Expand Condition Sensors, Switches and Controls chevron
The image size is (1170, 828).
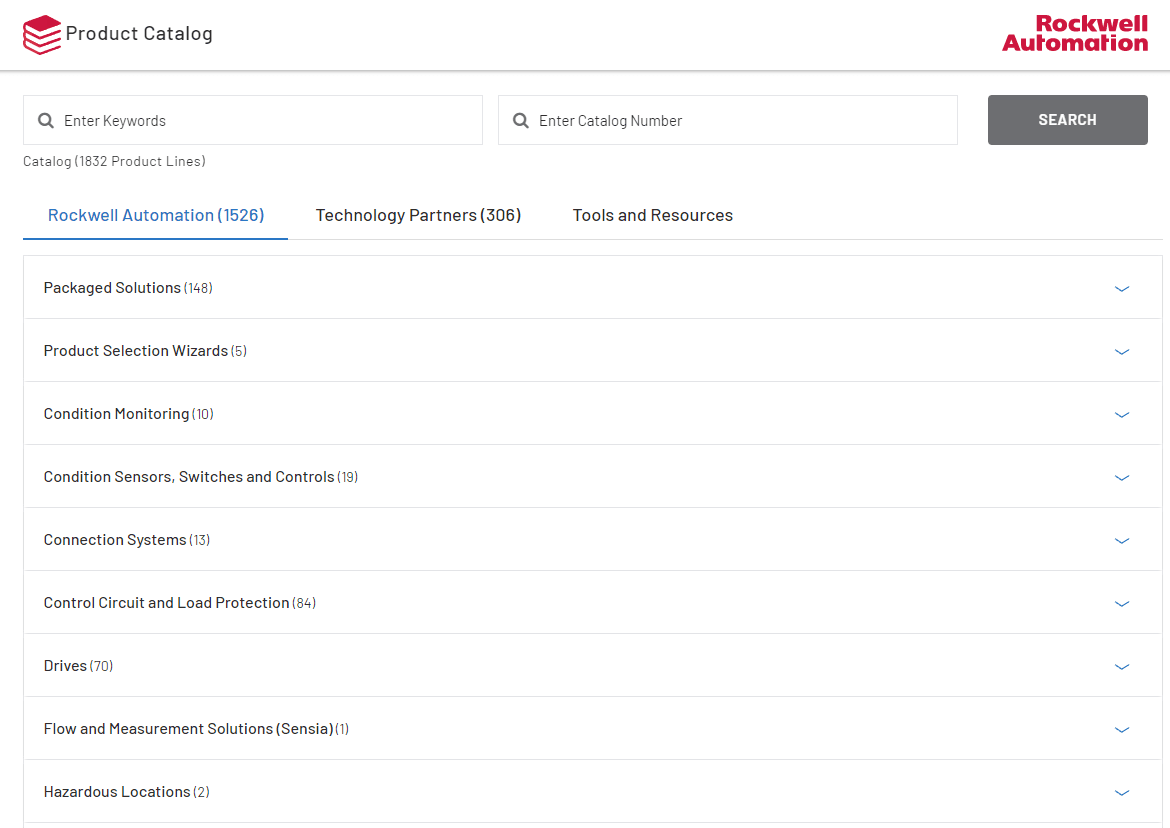(x=1121, y=477)
